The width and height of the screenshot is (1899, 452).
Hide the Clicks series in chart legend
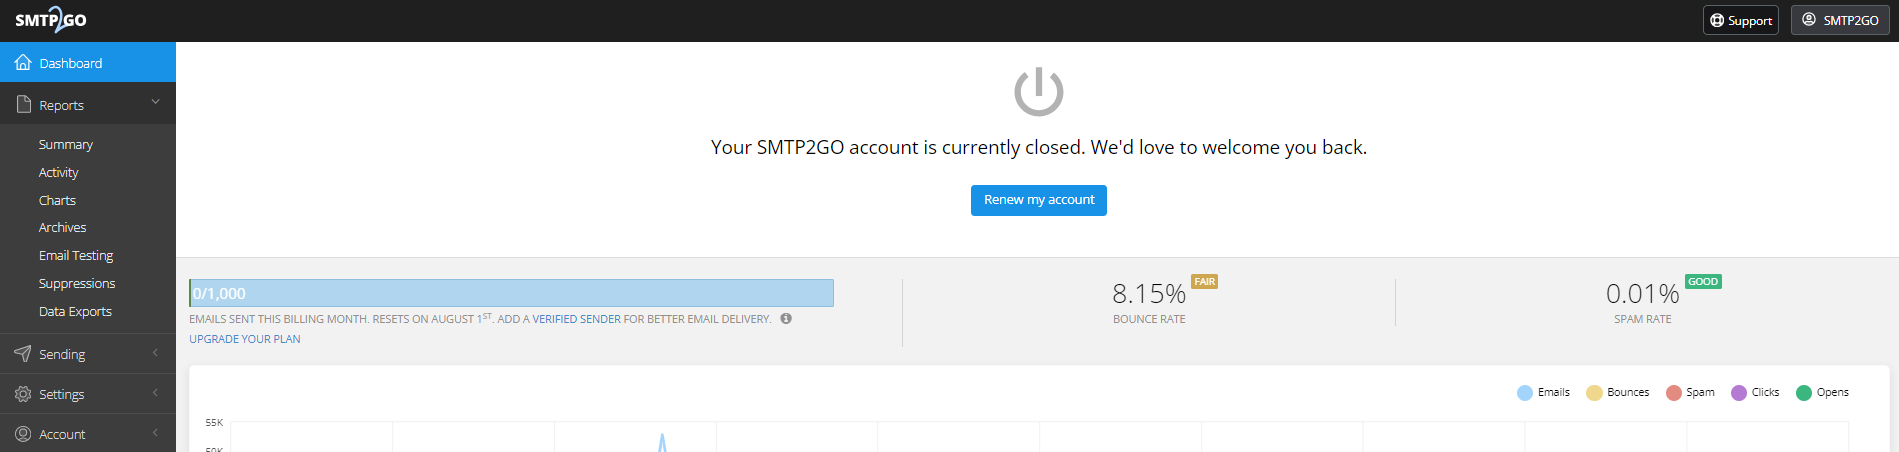(x=1755, y=392)
